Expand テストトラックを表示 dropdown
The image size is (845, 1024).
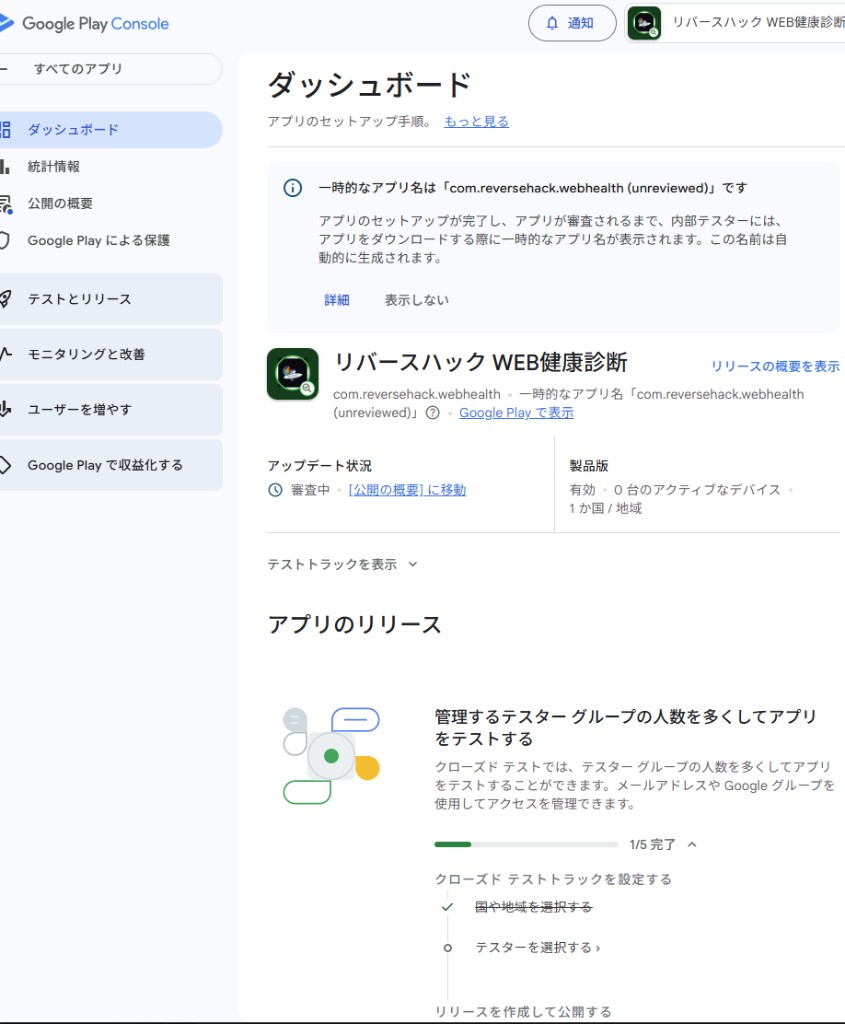coord(343,564)
